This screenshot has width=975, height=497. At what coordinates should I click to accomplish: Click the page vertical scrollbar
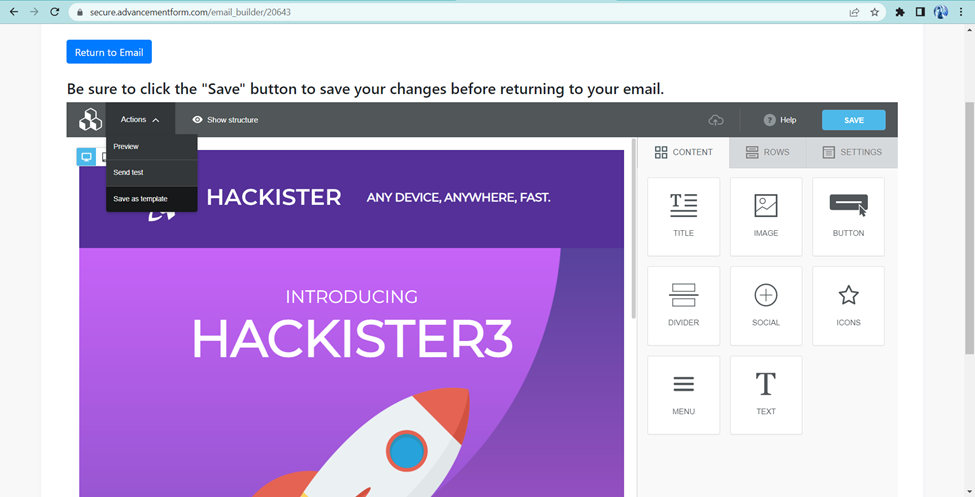click(x=969, y=228)
